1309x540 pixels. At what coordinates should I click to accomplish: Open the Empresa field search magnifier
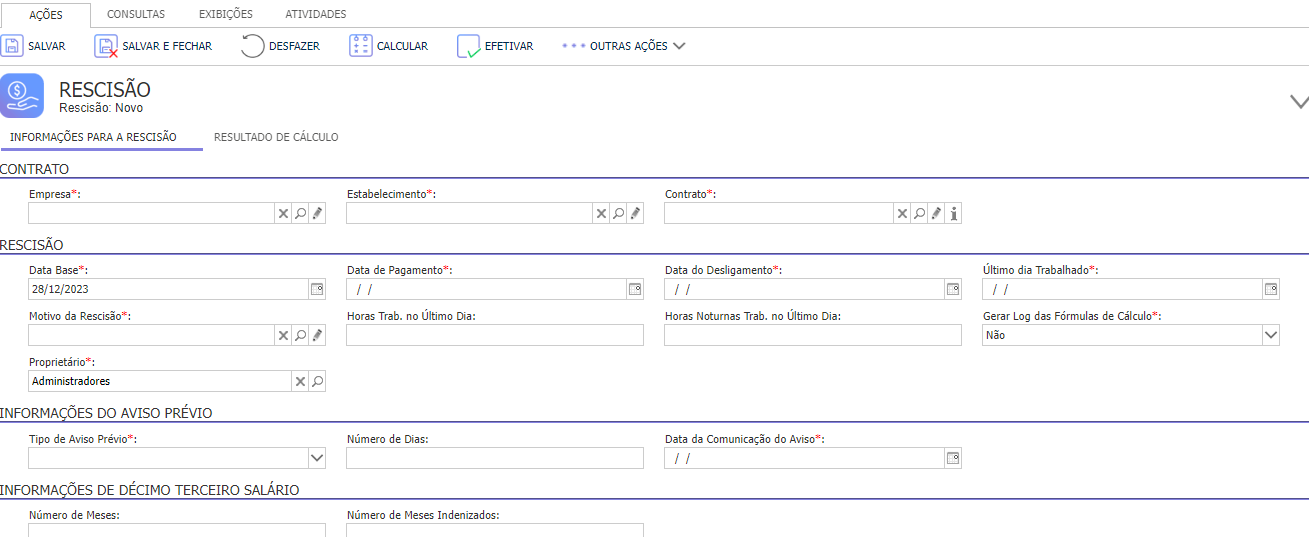pos(300,213)
